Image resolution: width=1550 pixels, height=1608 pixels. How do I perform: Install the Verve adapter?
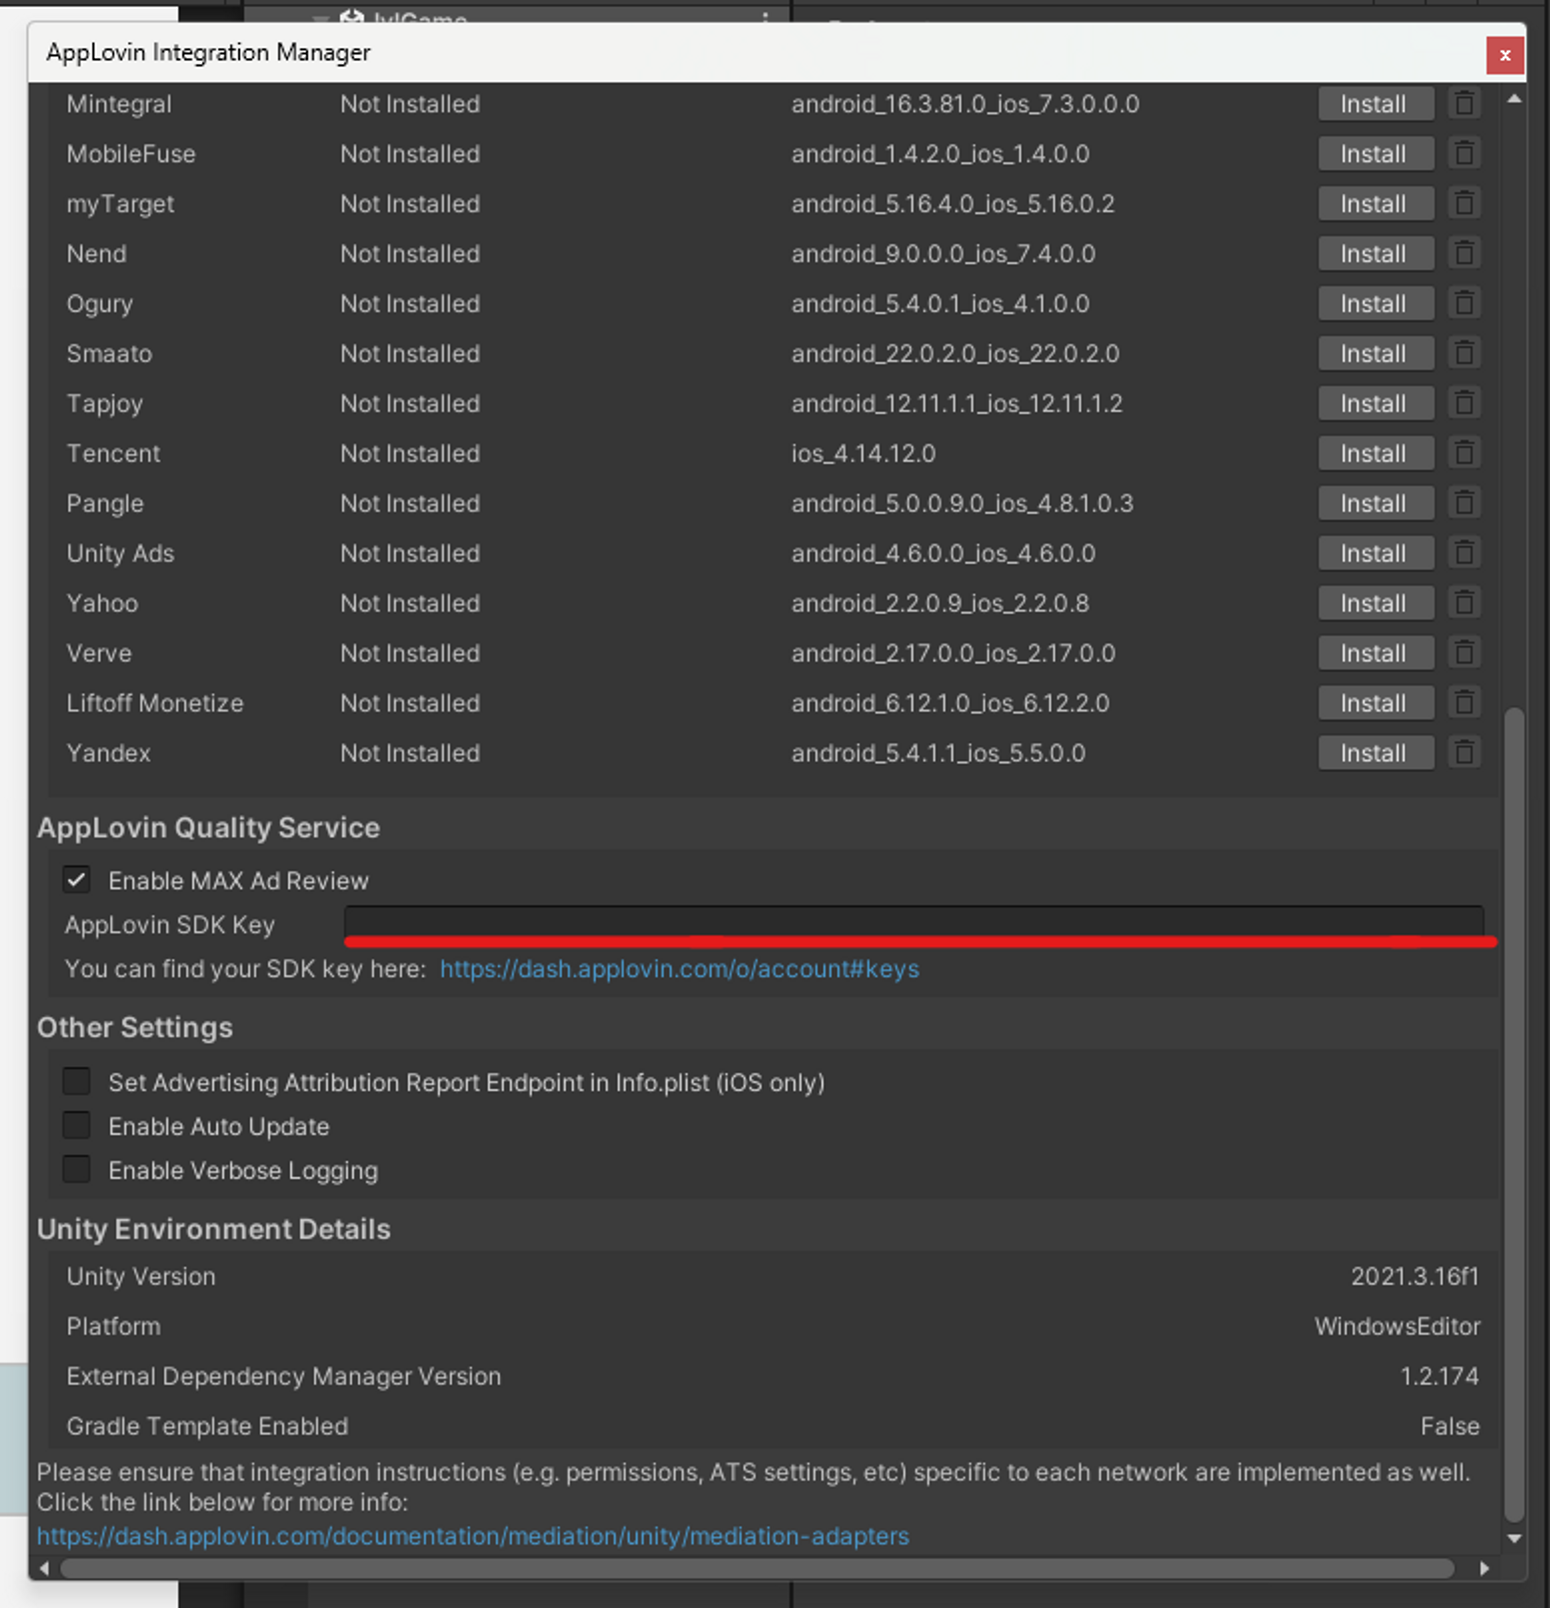[x=1376, y=654]
